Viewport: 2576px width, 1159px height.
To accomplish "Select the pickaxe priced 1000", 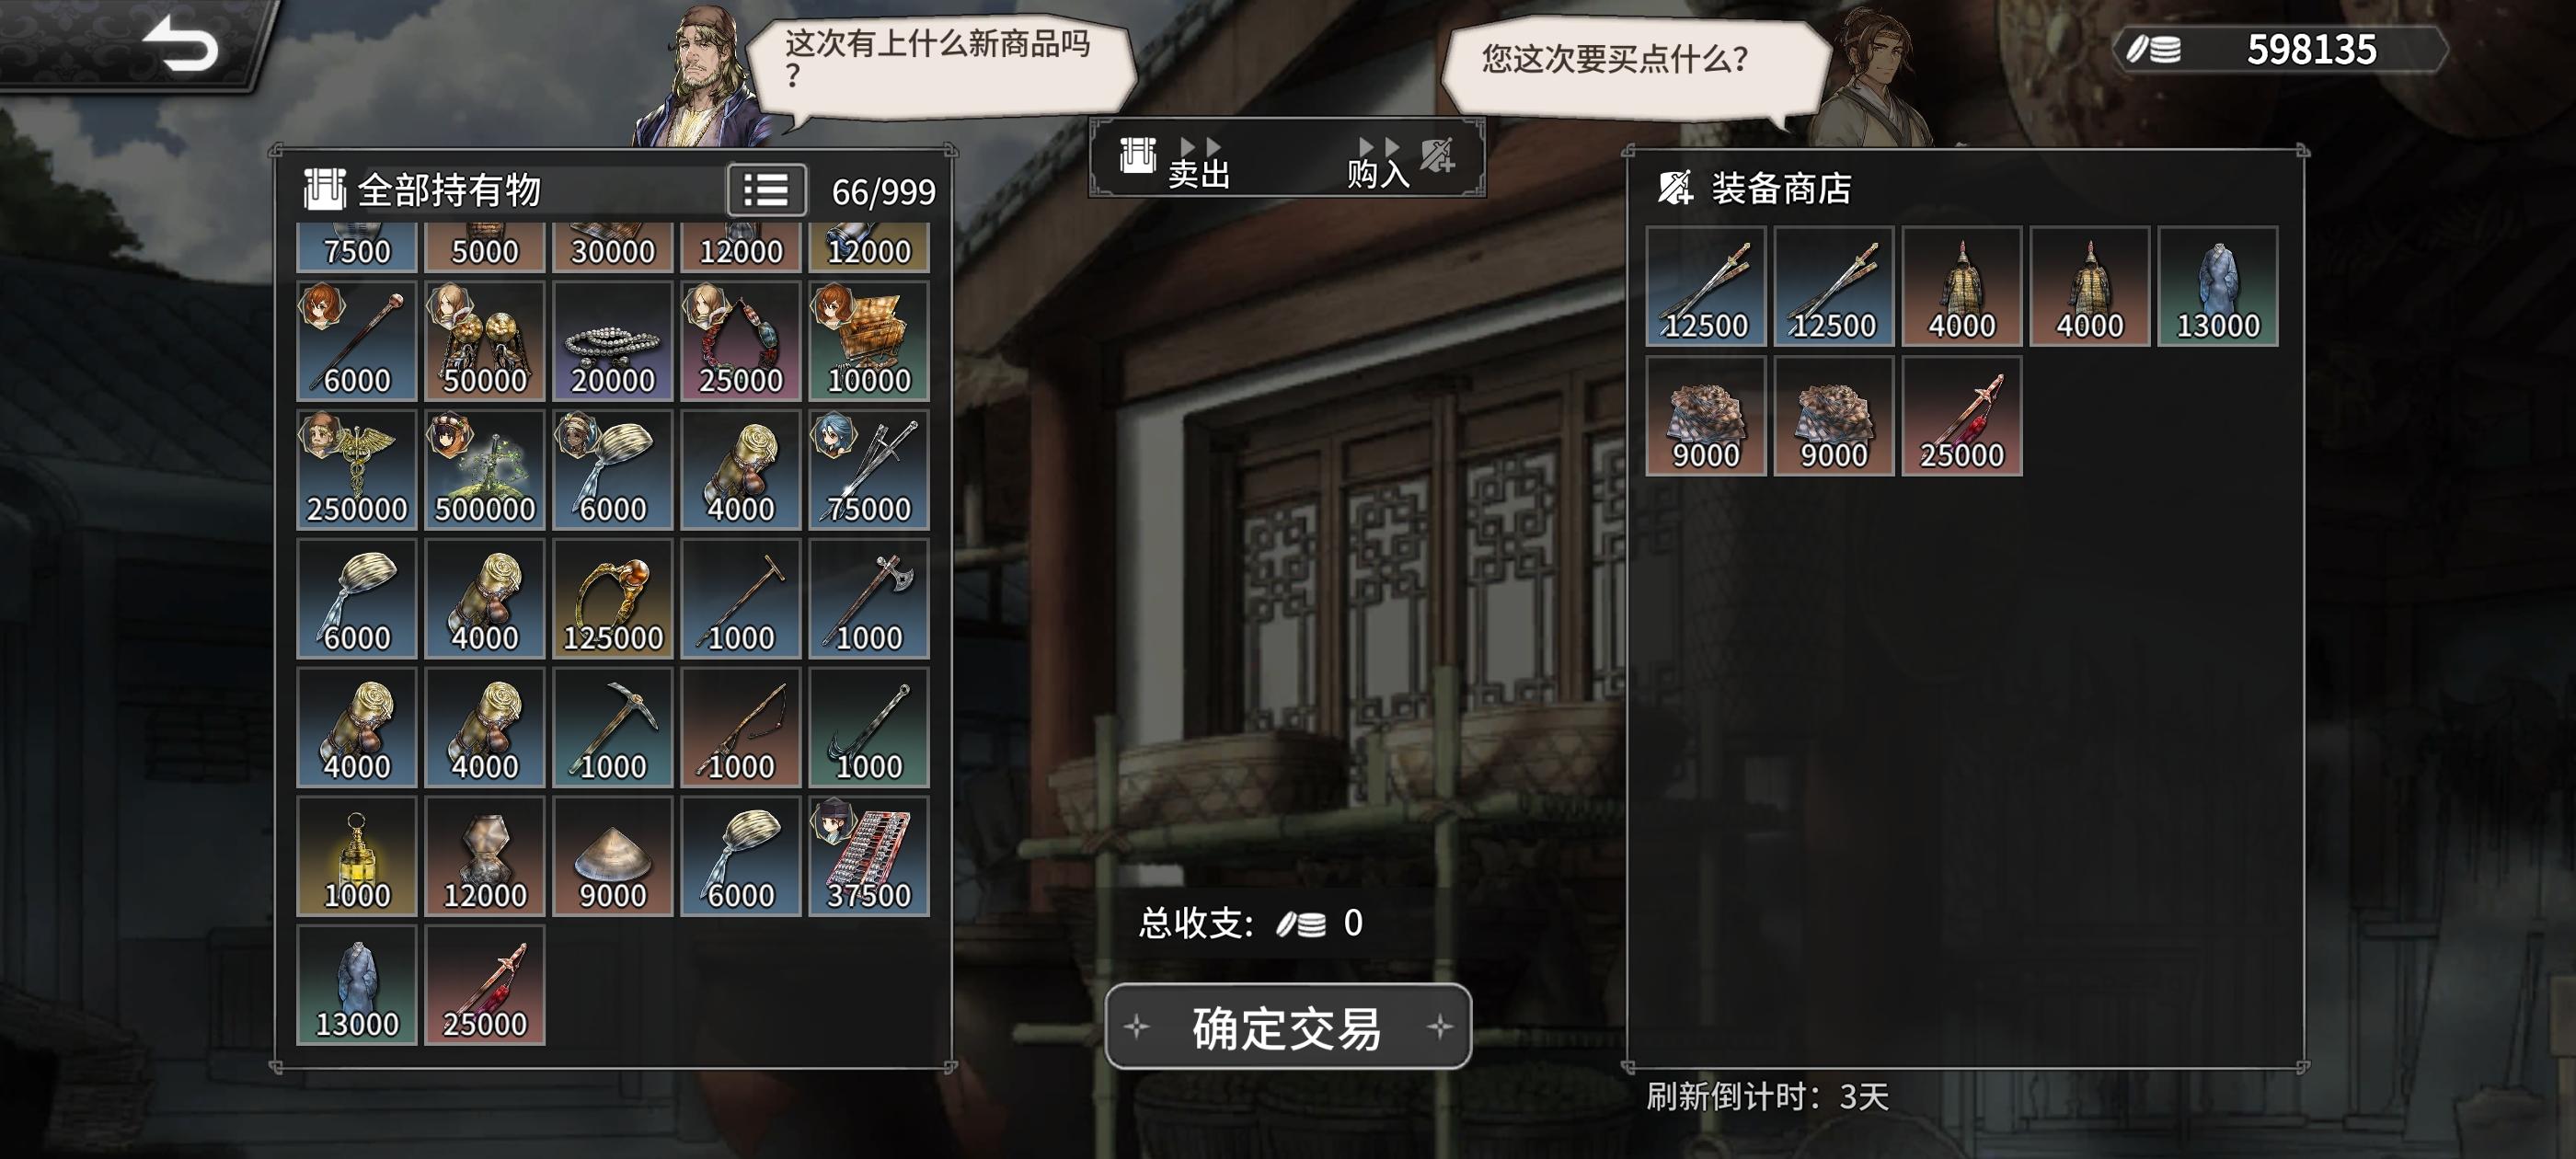I will coord(613,727).
